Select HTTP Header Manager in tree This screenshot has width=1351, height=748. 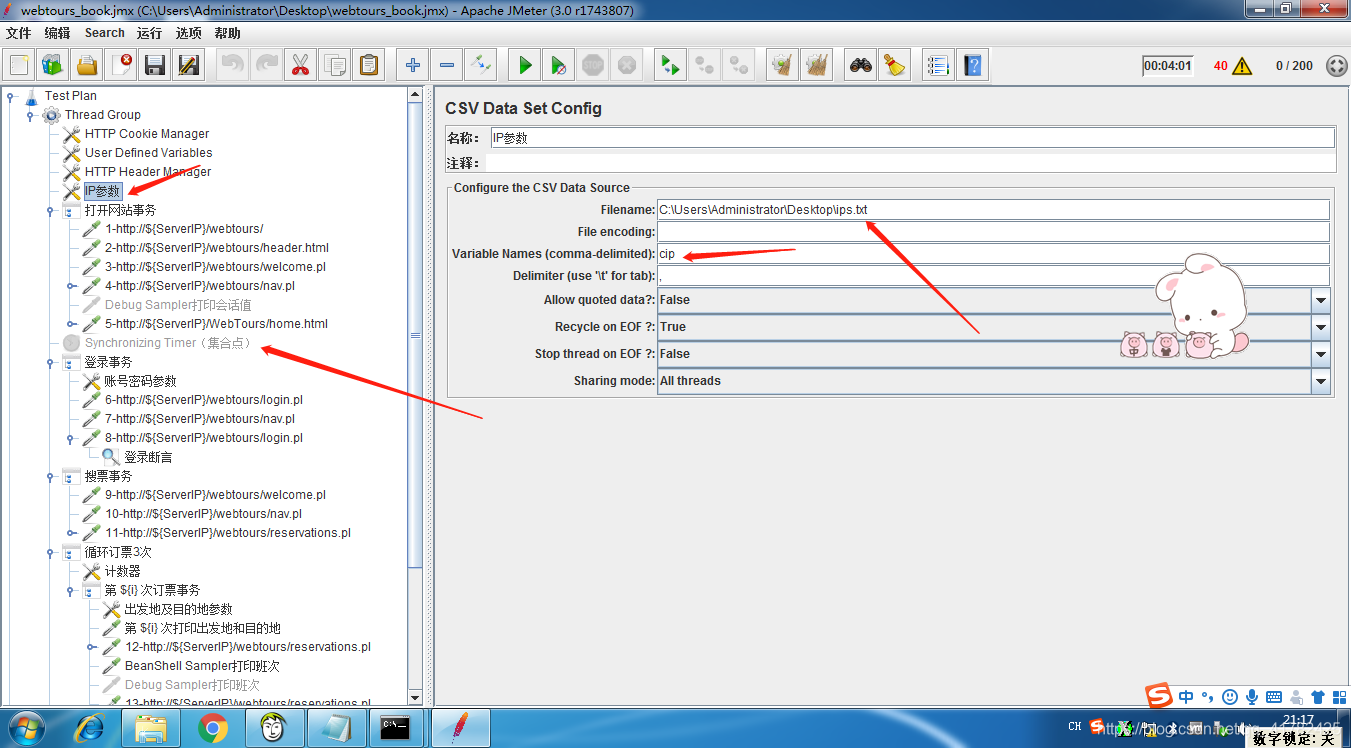pyautogui.click(x=148, y=172)
